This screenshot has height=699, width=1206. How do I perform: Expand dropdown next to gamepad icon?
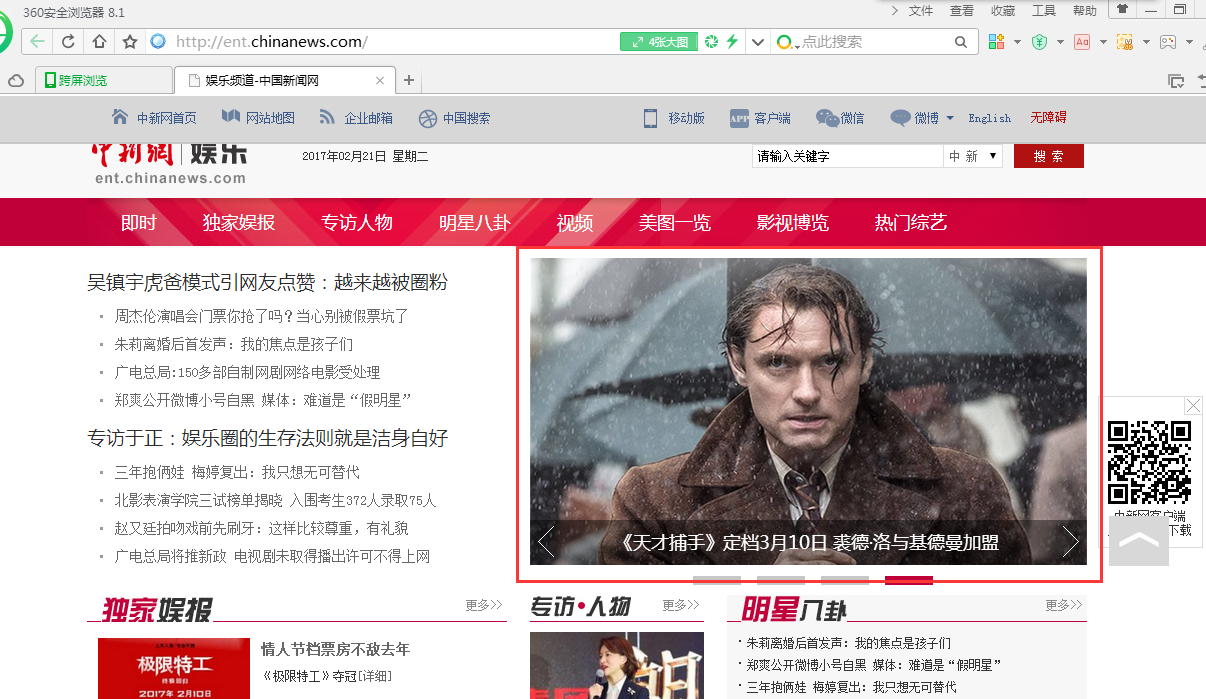tap(1189, 42)
